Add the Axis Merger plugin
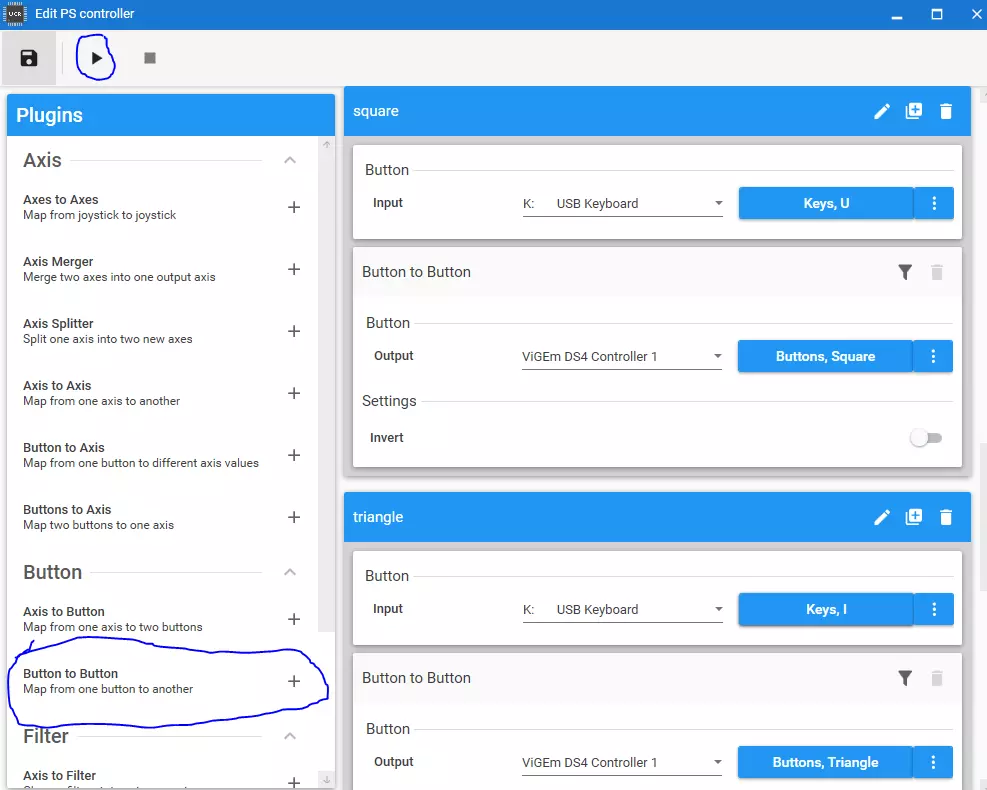This screenshot has height=790, width=987. click(x=293, y=269)
